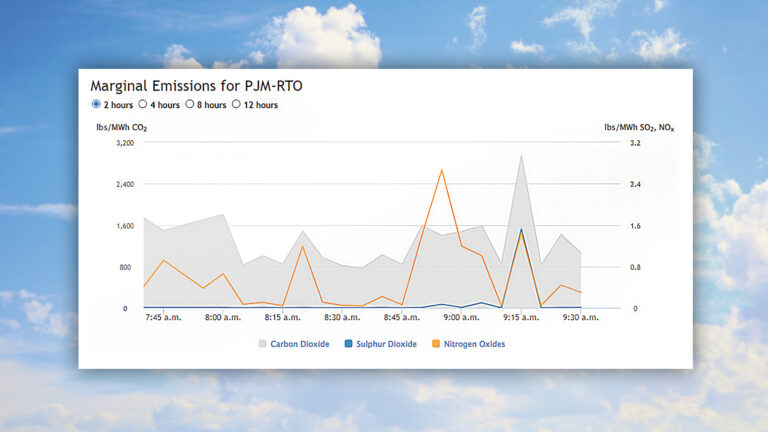Click the 8:00 a.m. axis label
This screenshot has height=432, width=768.
[223, 317]
